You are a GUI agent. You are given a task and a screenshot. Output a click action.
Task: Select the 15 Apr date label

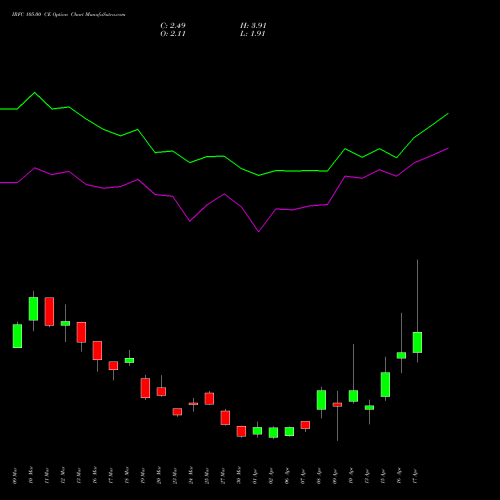pos(383,476)
